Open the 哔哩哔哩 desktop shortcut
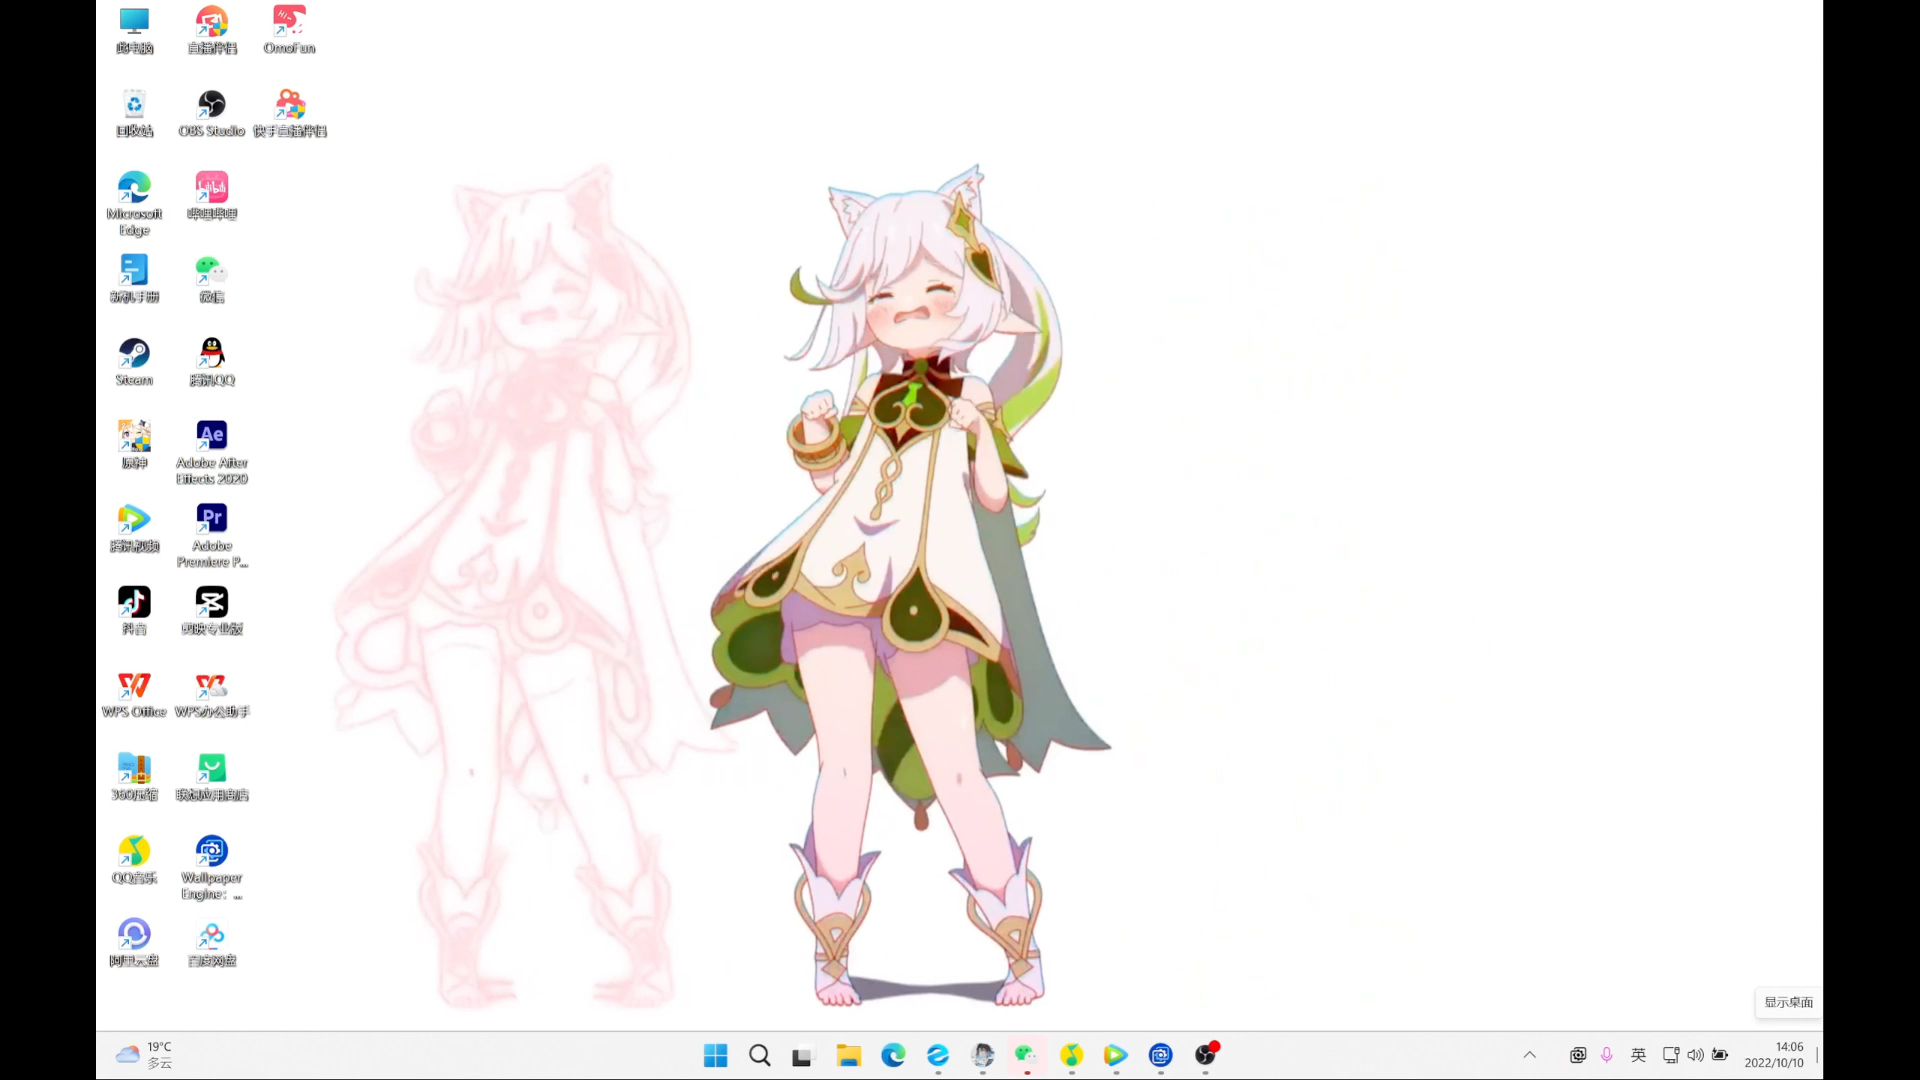Screen dimensions: 1920x1080 coord(212,197)
